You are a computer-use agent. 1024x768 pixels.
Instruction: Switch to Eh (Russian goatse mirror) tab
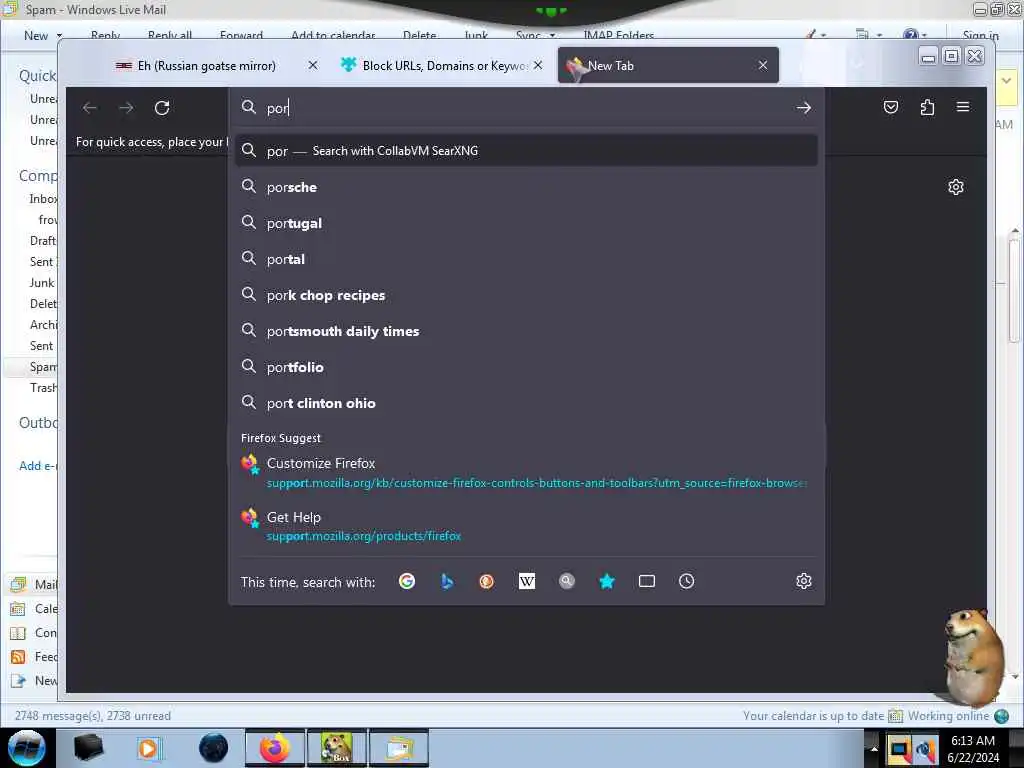click(x=206, y=66)
